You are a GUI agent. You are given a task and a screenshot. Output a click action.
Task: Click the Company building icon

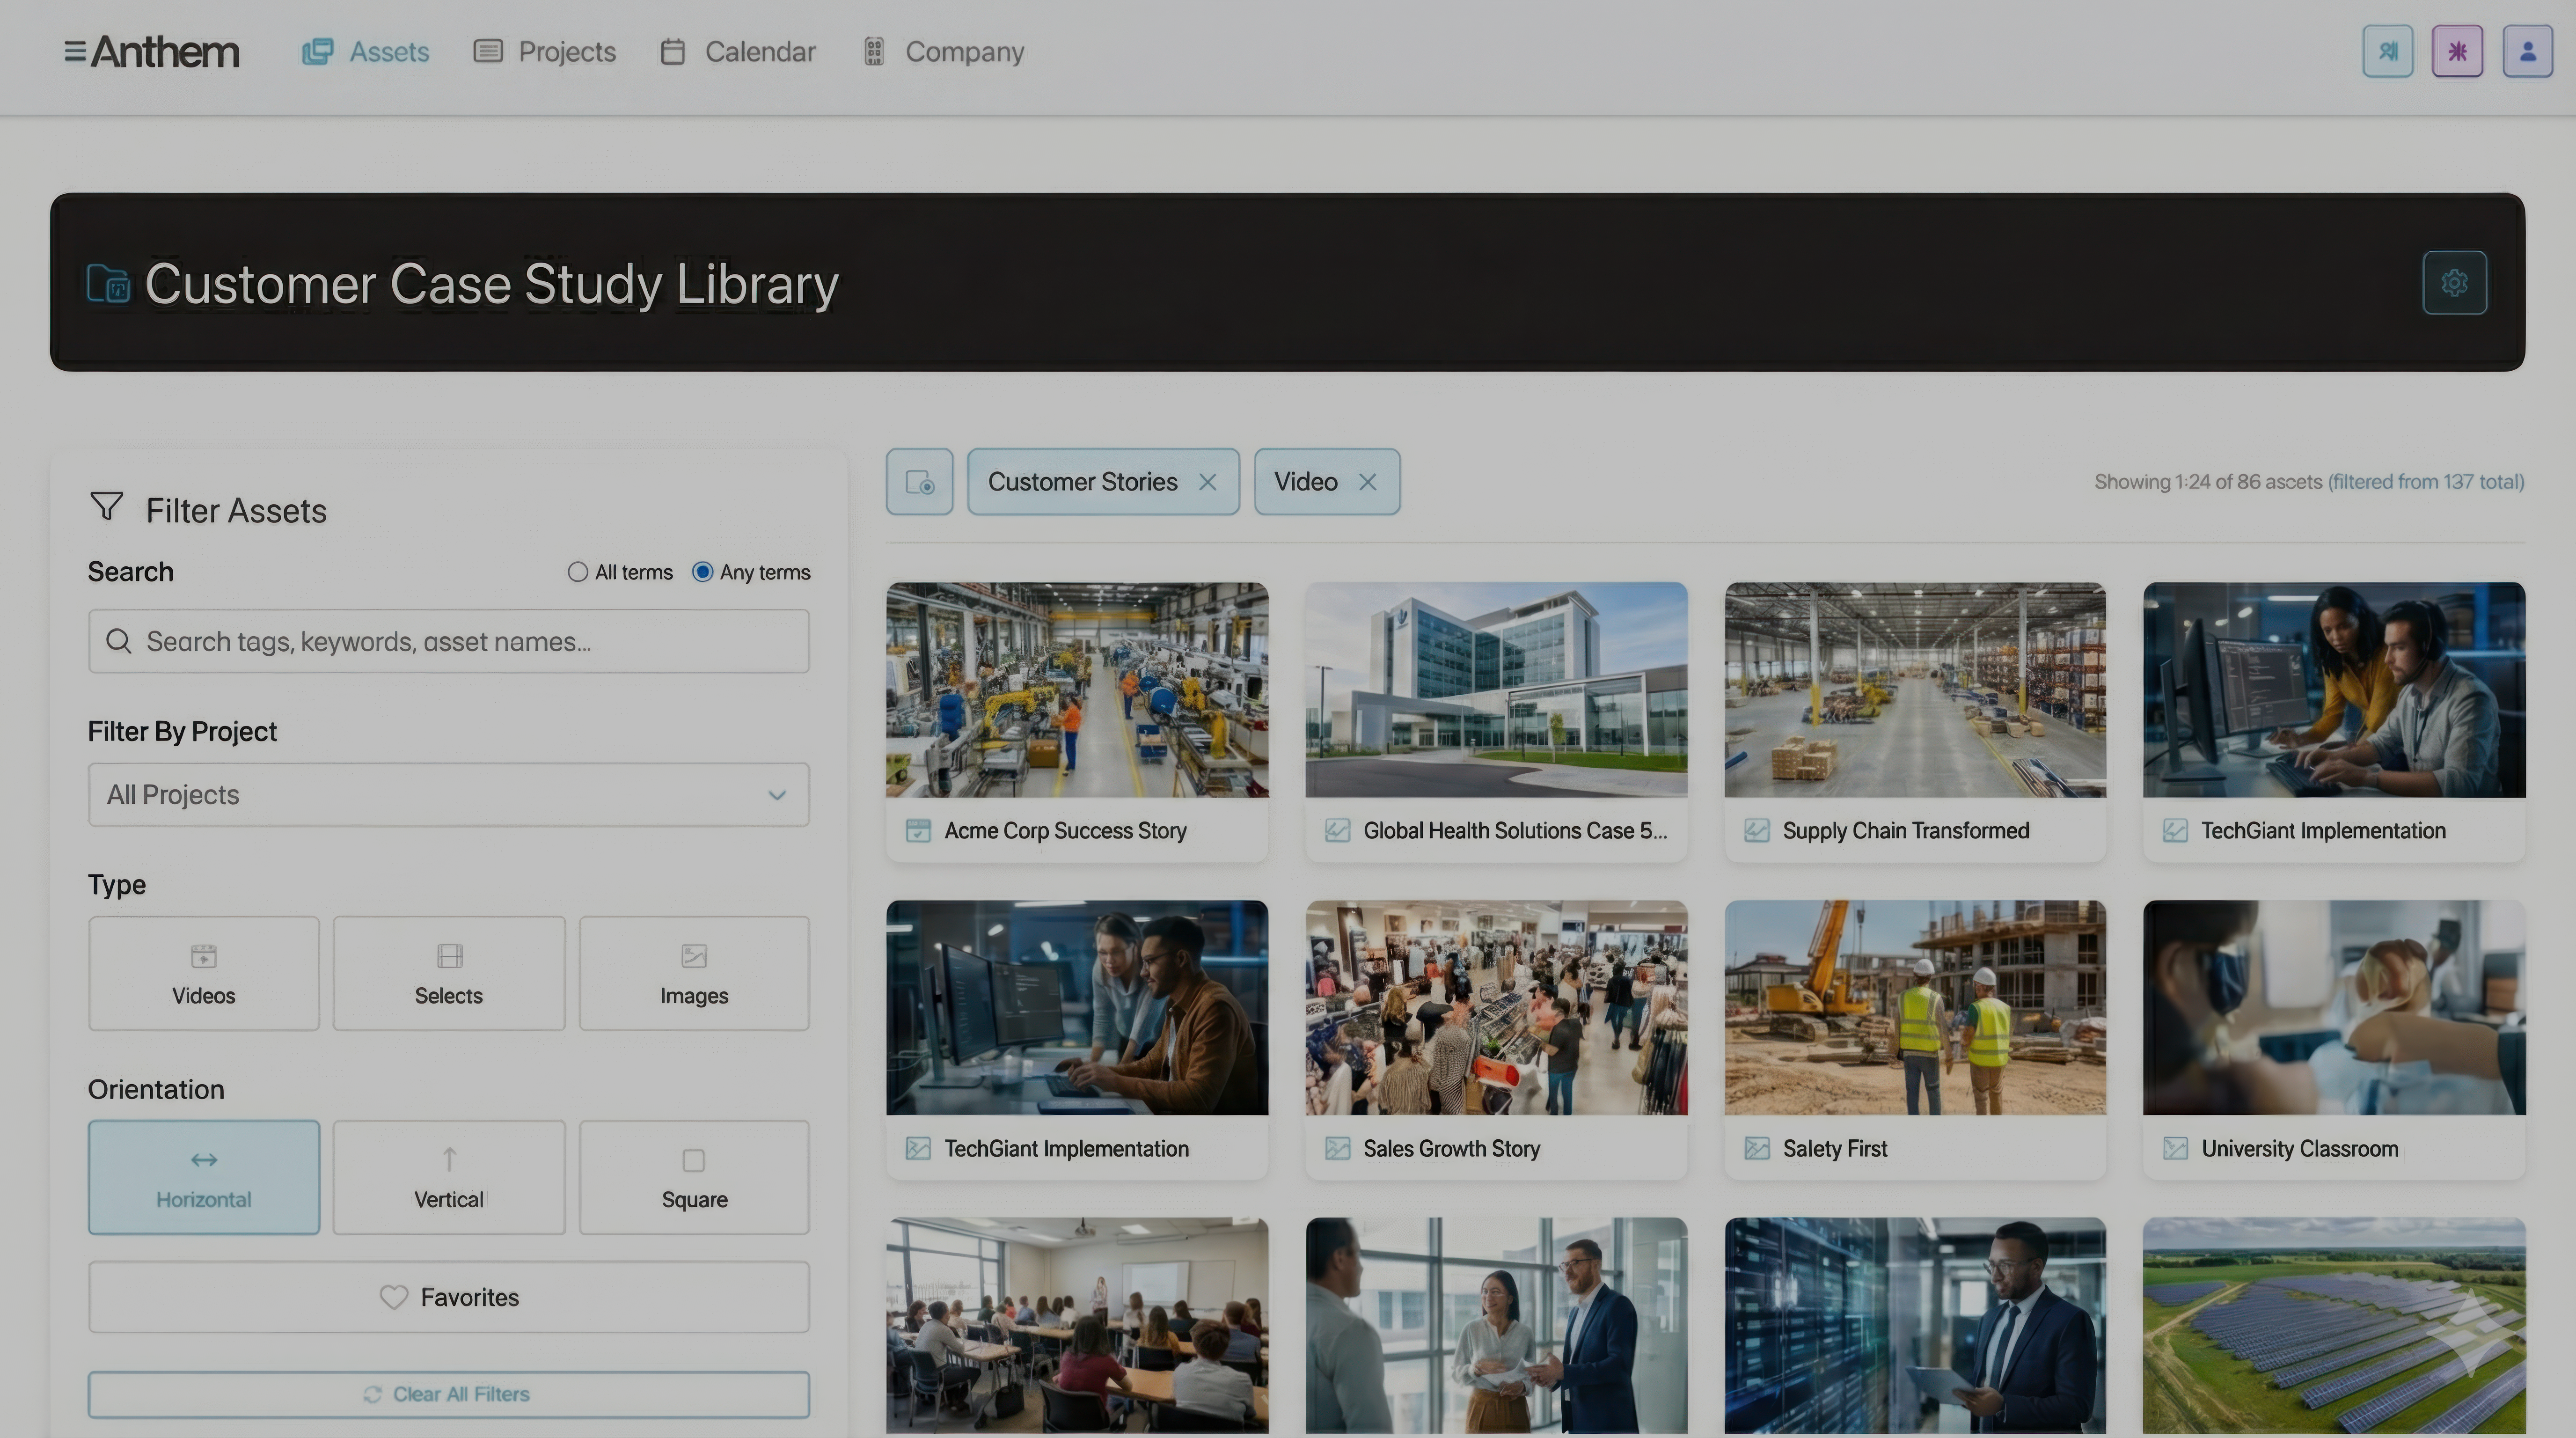tap(873, 51)
